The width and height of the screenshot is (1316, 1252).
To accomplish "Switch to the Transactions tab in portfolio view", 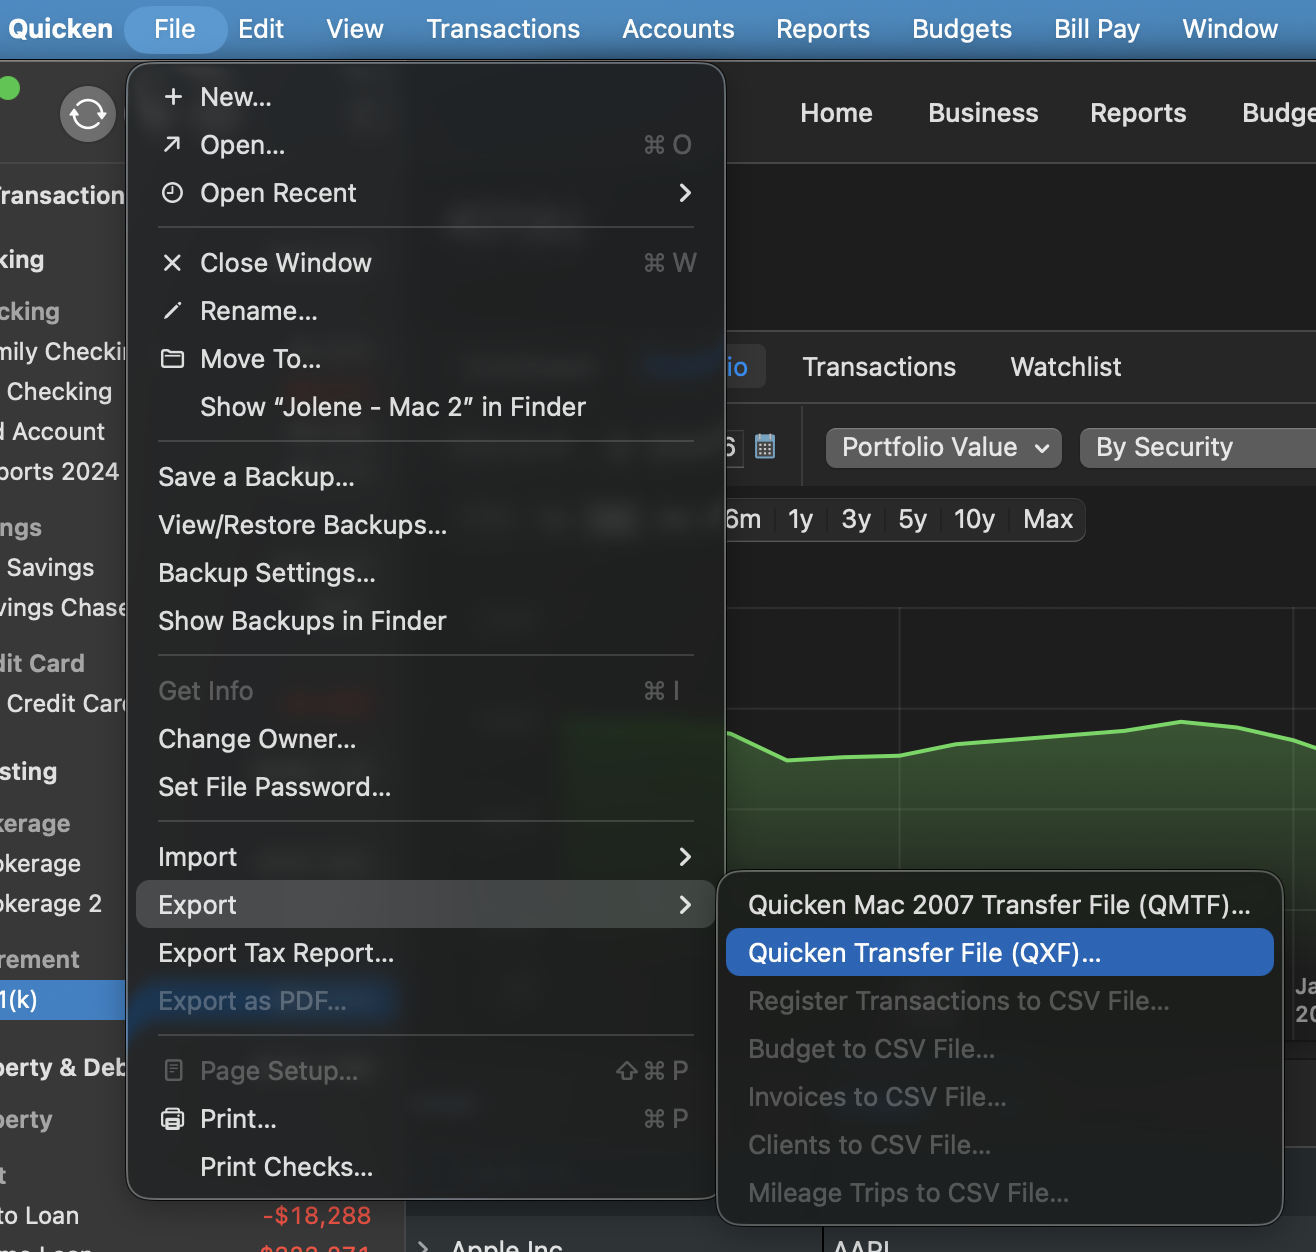I will pyautogui.click(x=879, y=367).
